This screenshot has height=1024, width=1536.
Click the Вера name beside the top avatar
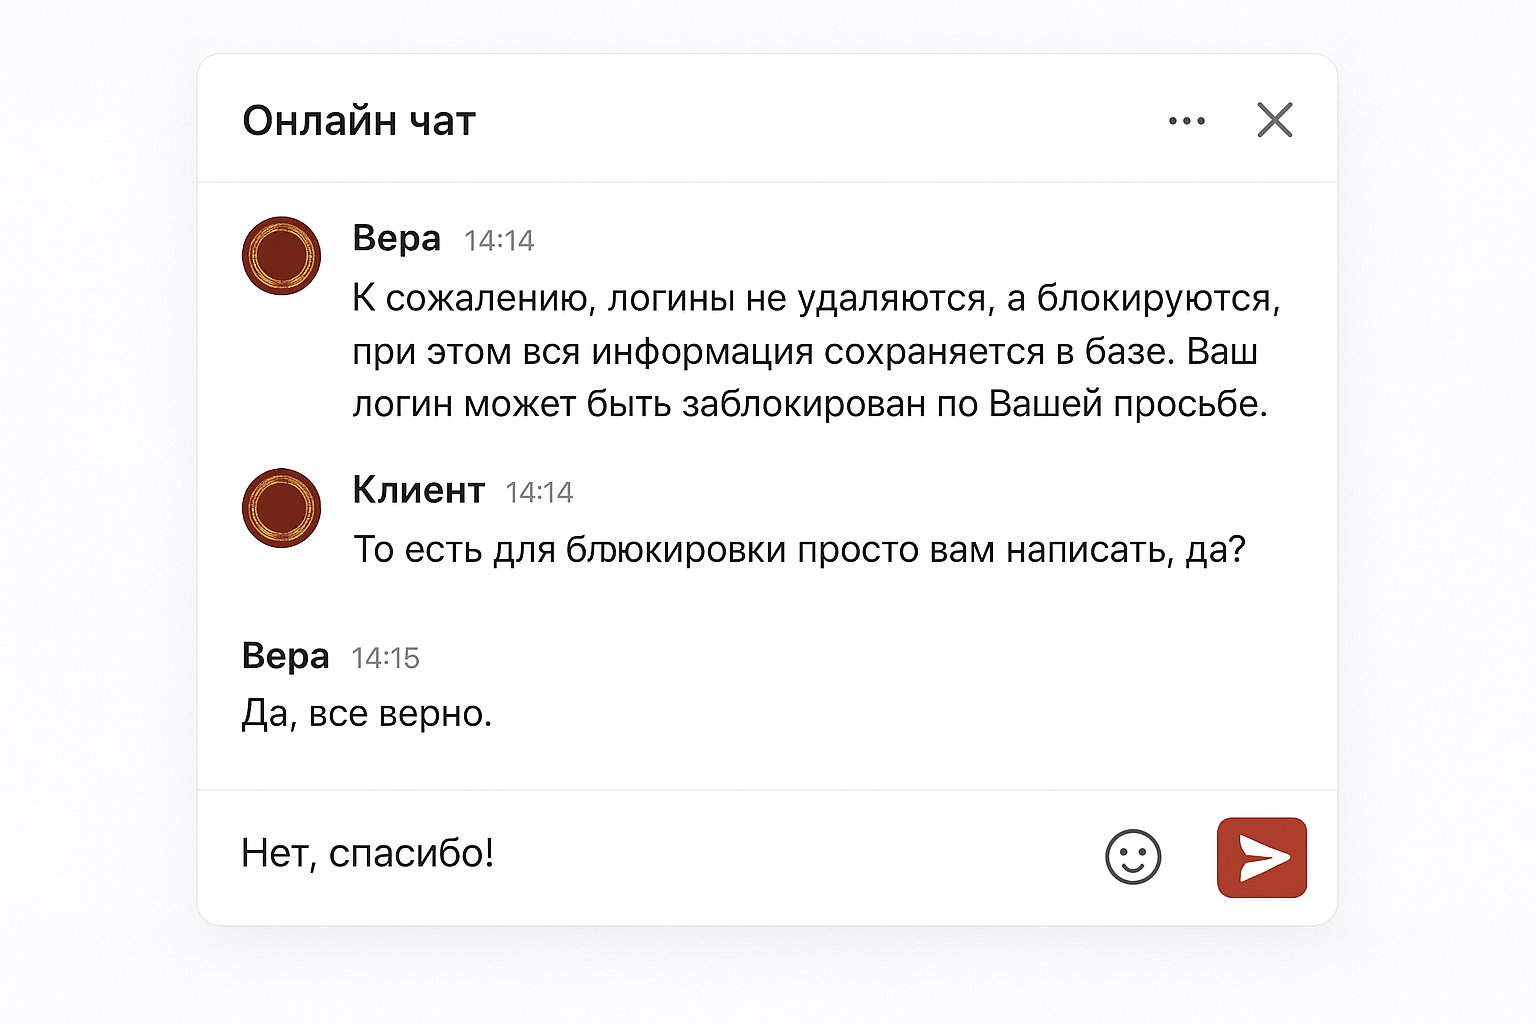point(396,239)
